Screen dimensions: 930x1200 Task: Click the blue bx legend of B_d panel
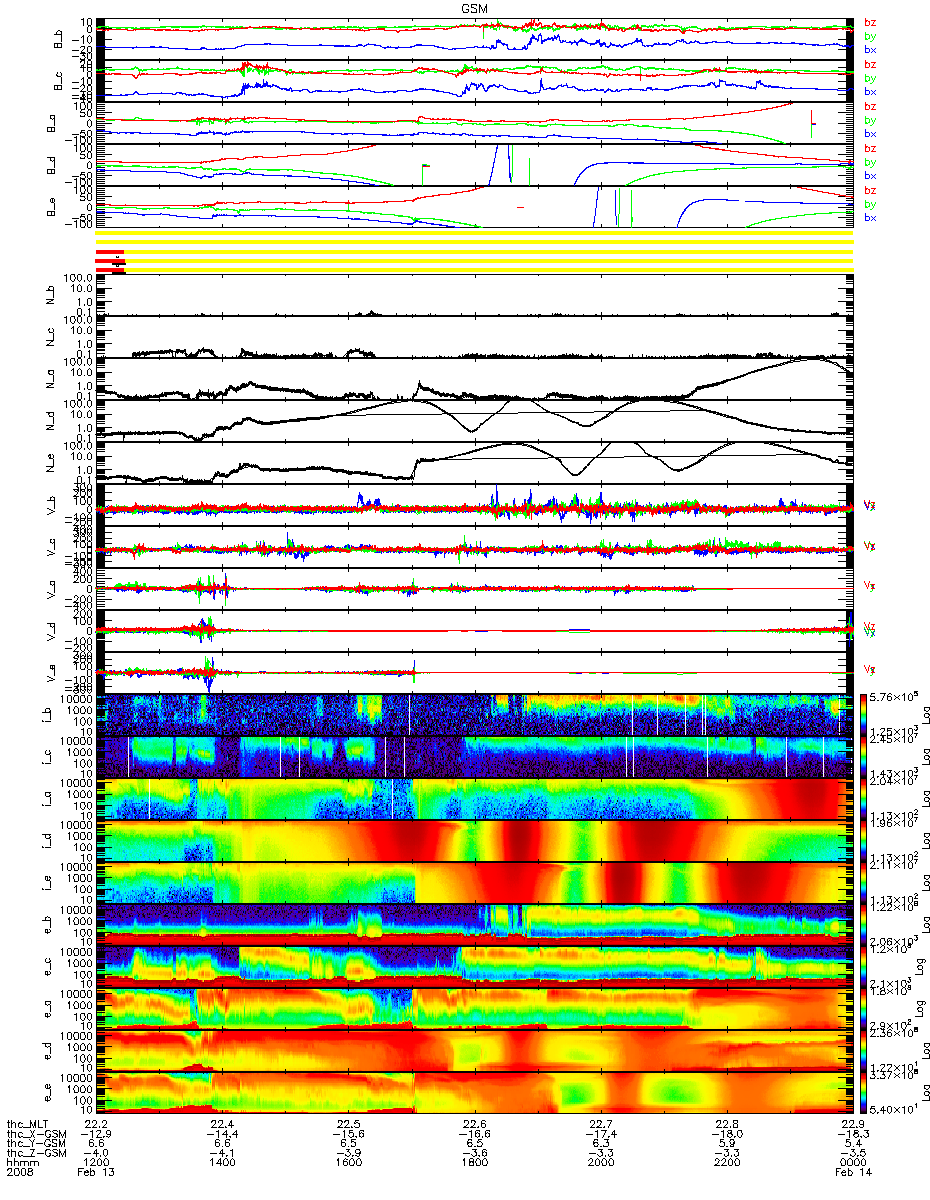coord(870,175)
